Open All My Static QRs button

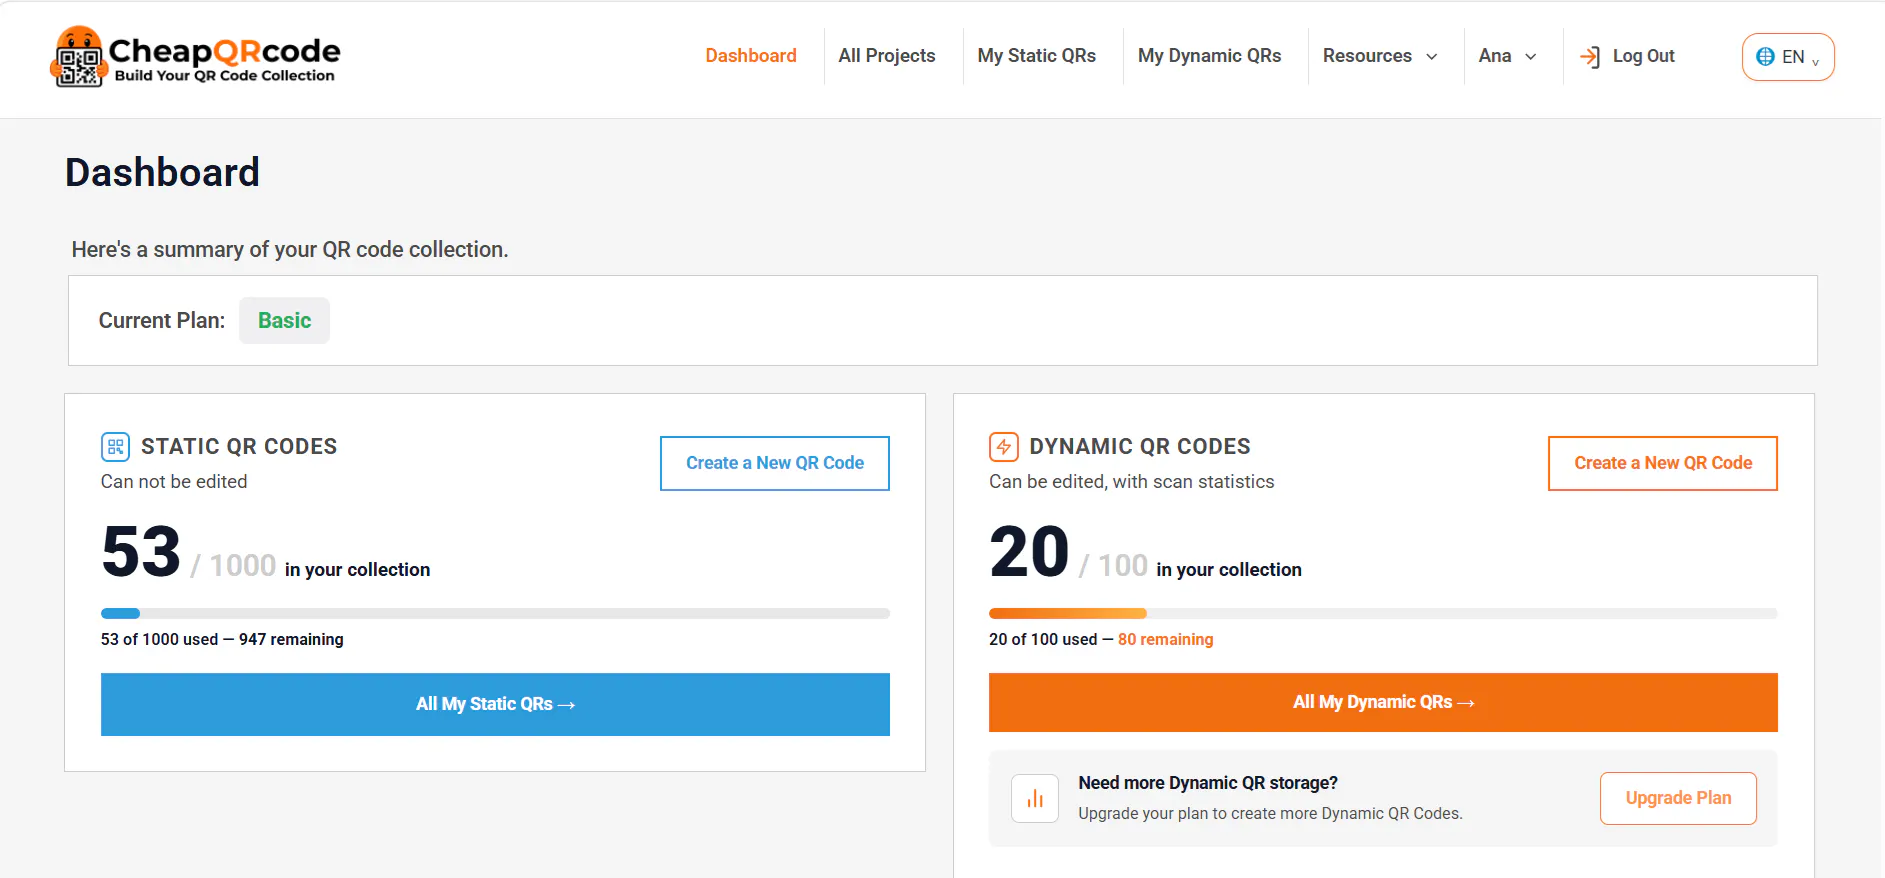click(495, 704)
